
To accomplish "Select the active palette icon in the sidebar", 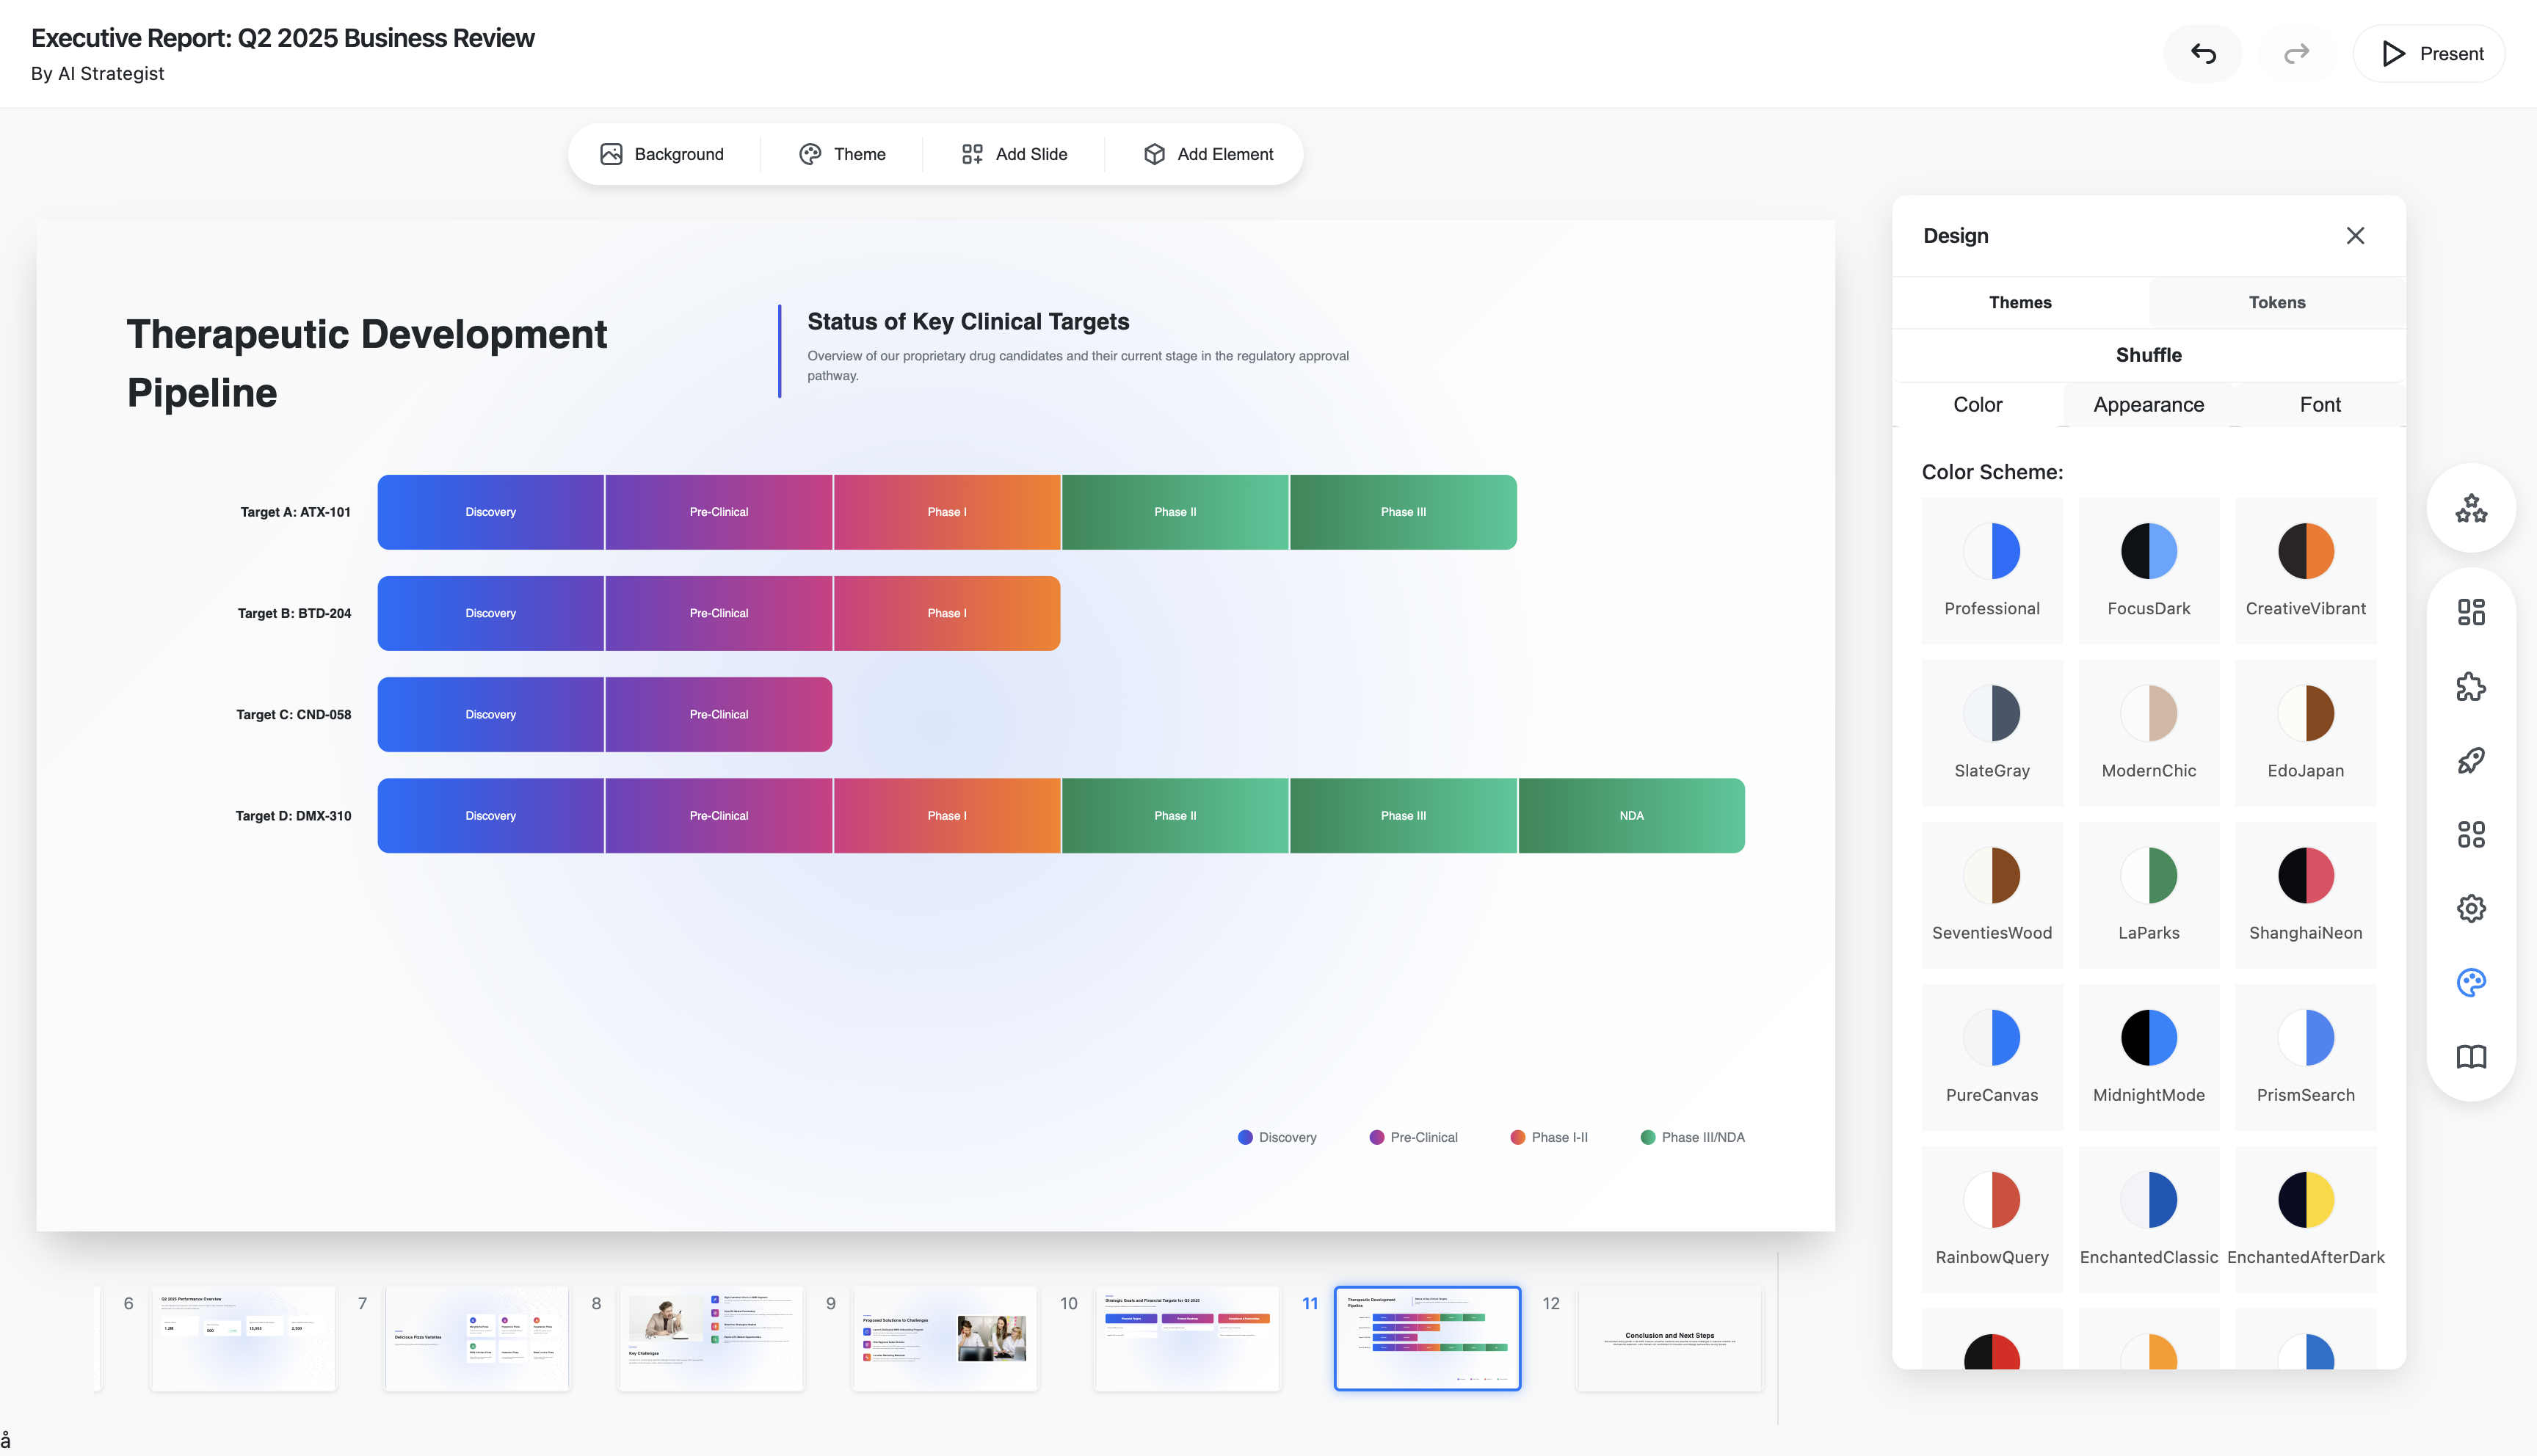I will (2471, 983).
